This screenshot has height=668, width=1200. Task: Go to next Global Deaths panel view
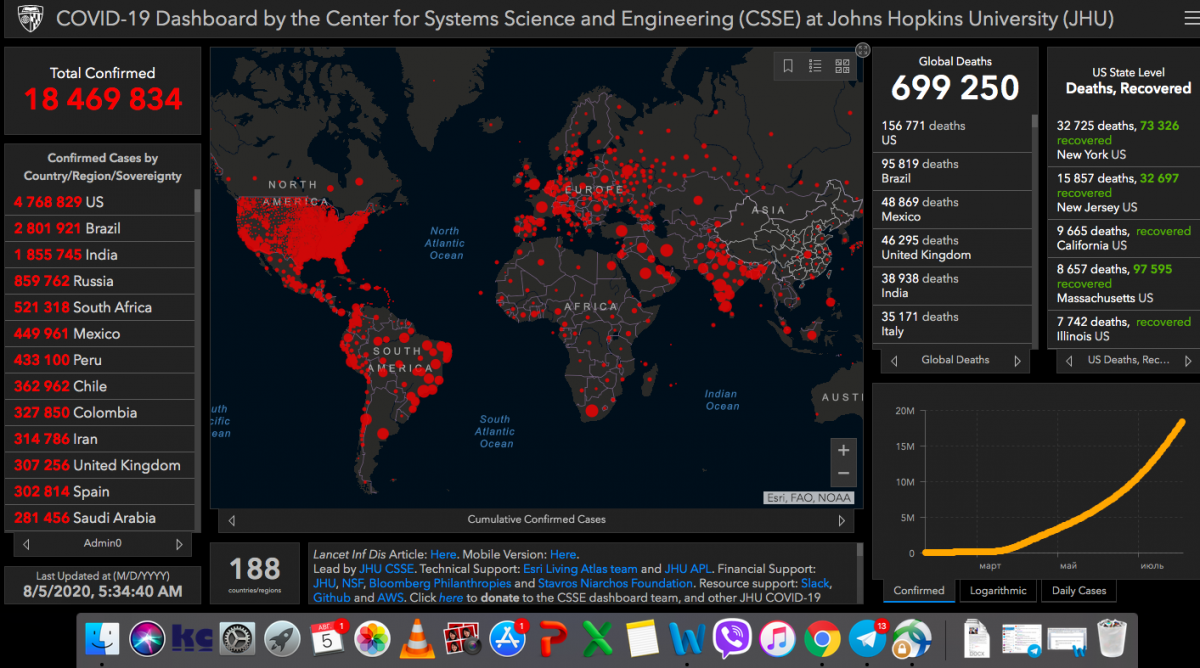[x=1017, y=361]
